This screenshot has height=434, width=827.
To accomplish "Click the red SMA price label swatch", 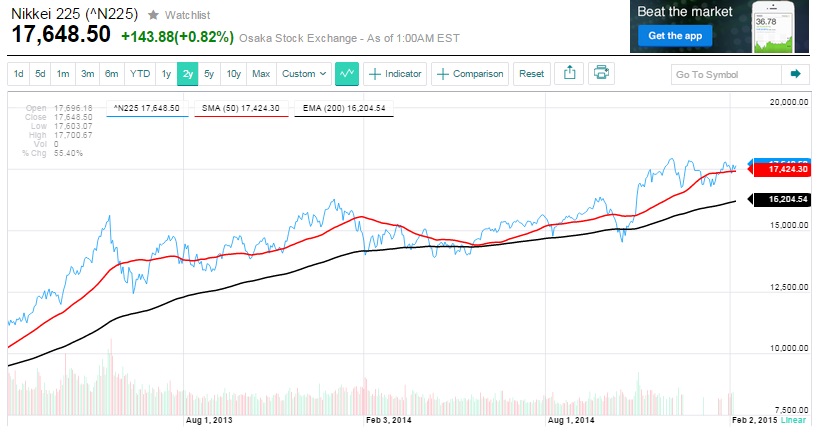I will tap(778, 171).
